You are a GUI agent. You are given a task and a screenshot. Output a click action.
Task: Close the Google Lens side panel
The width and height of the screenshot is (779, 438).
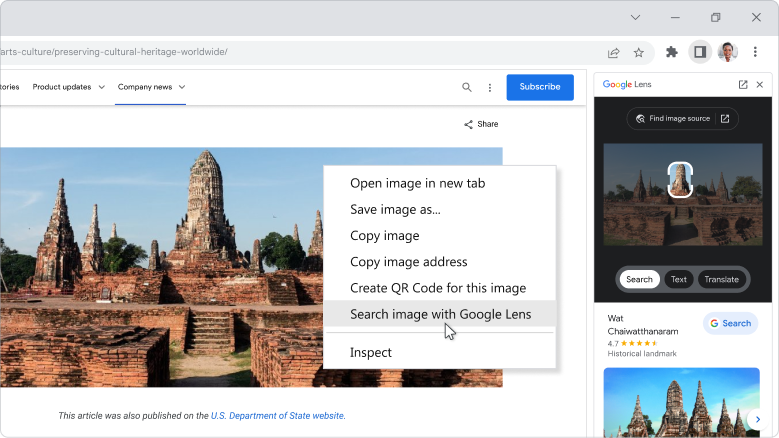760,85
